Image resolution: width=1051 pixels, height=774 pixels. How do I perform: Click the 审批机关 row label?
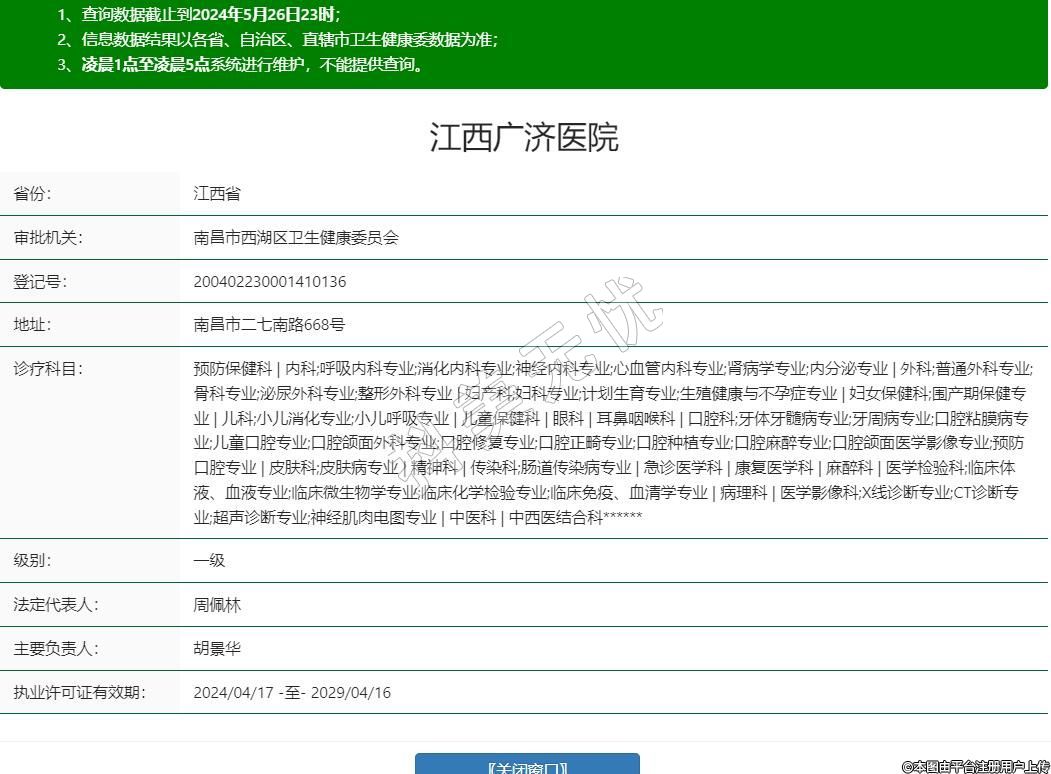tap(46, 238)
